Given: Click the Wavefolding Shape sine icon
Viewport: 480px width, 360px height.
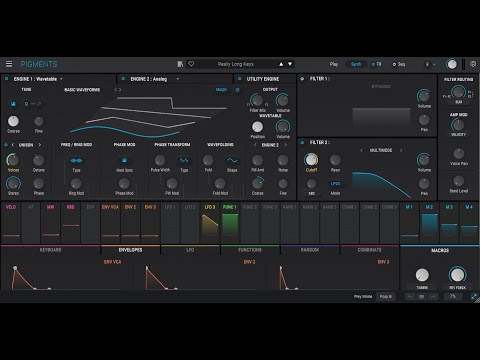Looking at the screenshot, I should point(232,160).
